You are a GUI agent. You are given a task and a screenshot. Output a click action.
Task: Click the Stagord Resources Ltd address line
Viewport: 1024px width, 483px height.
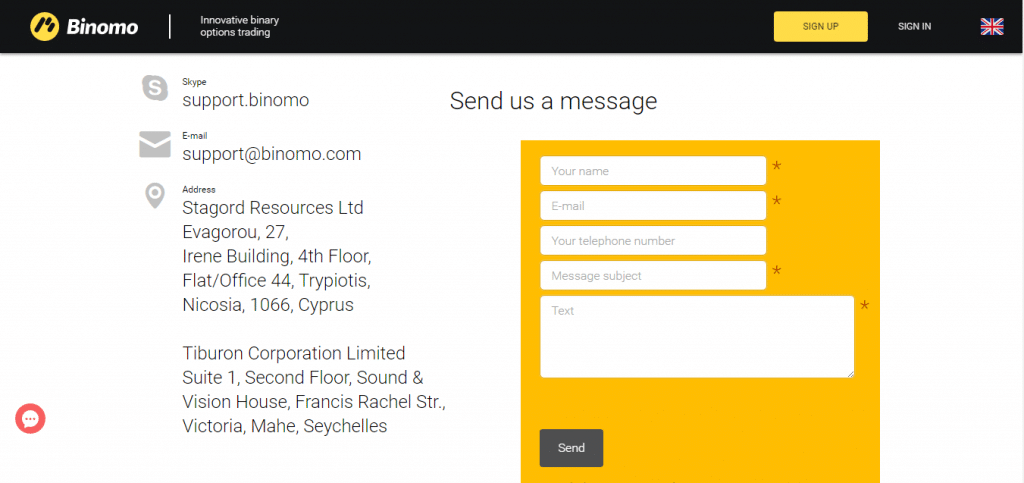click(x=273, y=208)
